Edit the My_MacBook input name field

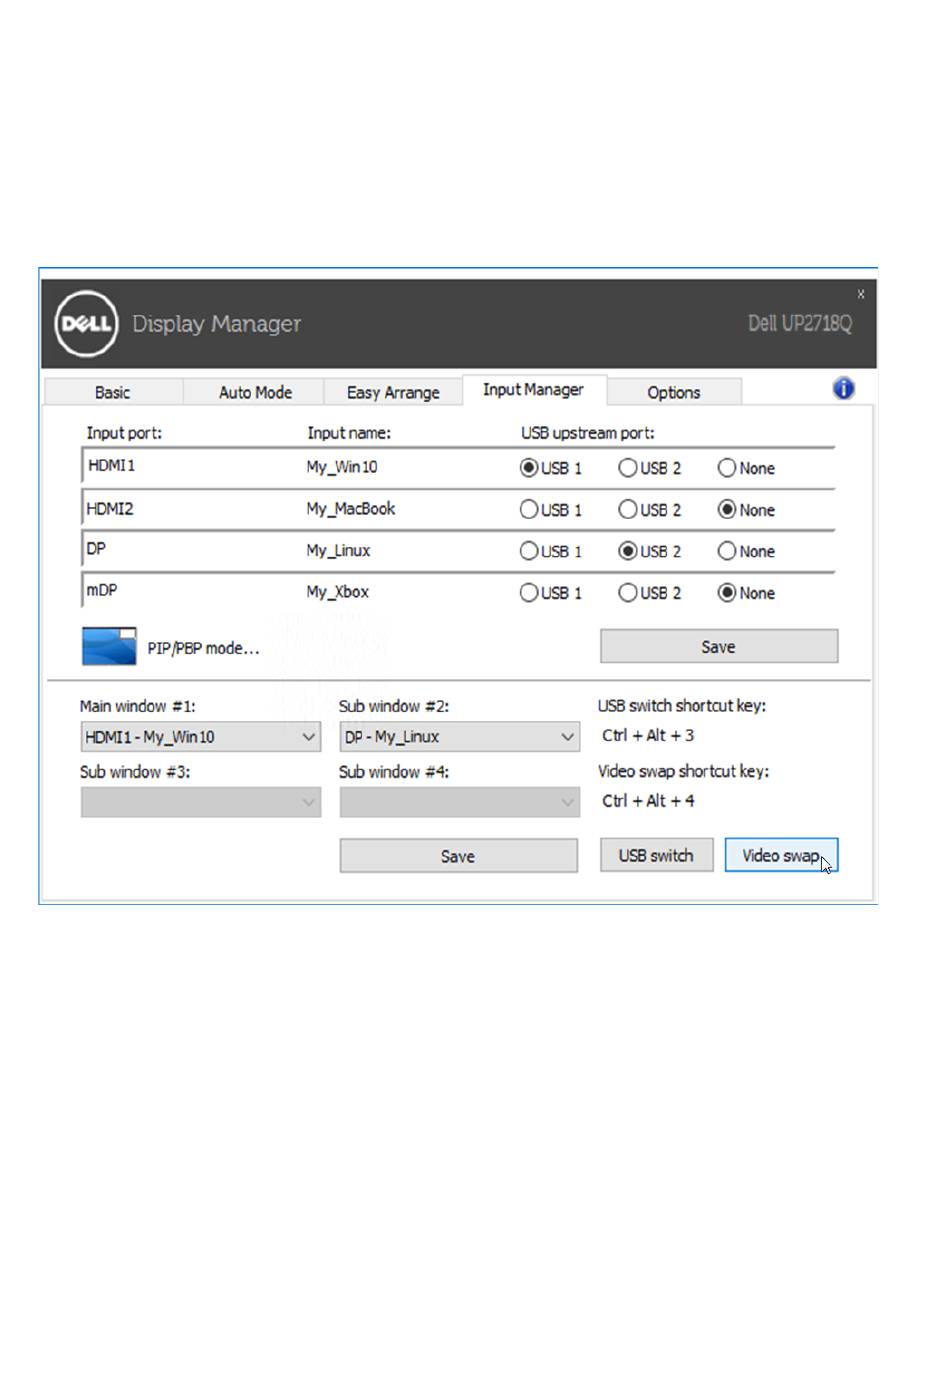[351, 509]
